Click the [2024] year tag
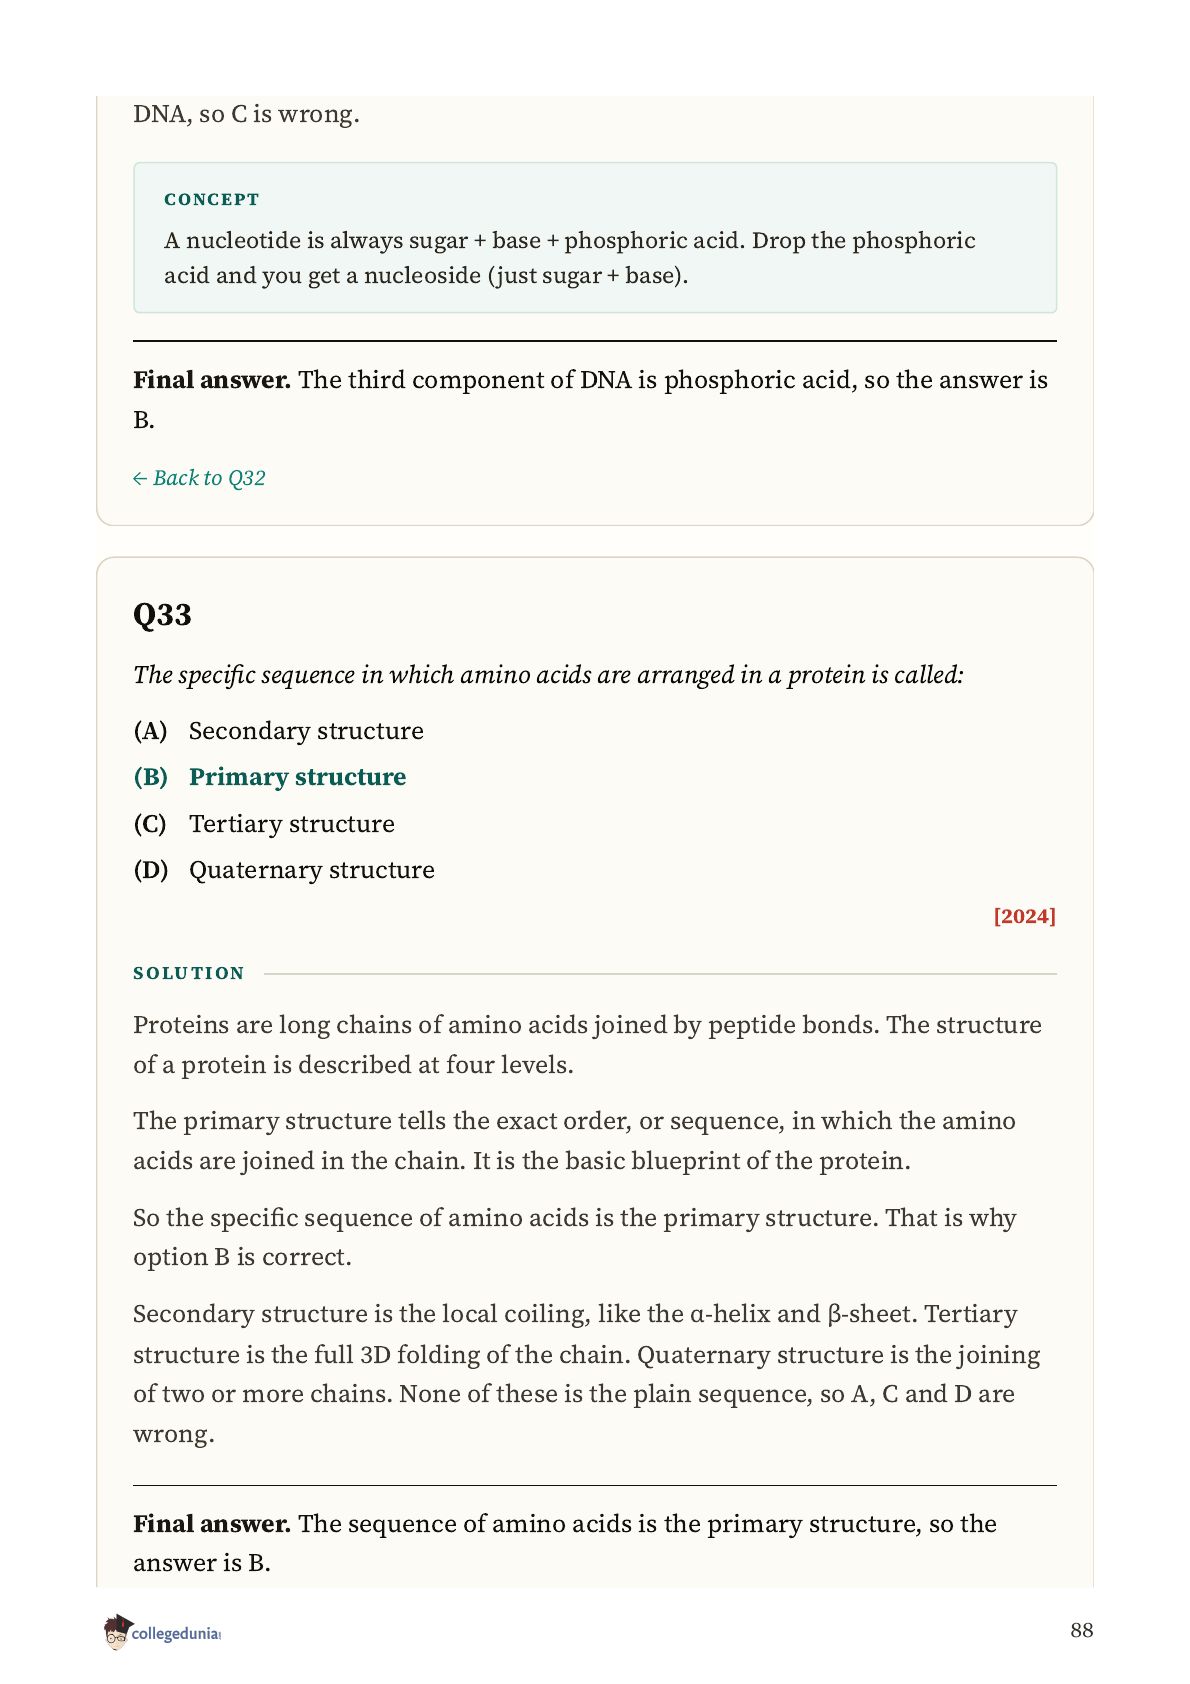Image resolution: width=1190 pixels, height=1684 pixels. click(1024, 916)
